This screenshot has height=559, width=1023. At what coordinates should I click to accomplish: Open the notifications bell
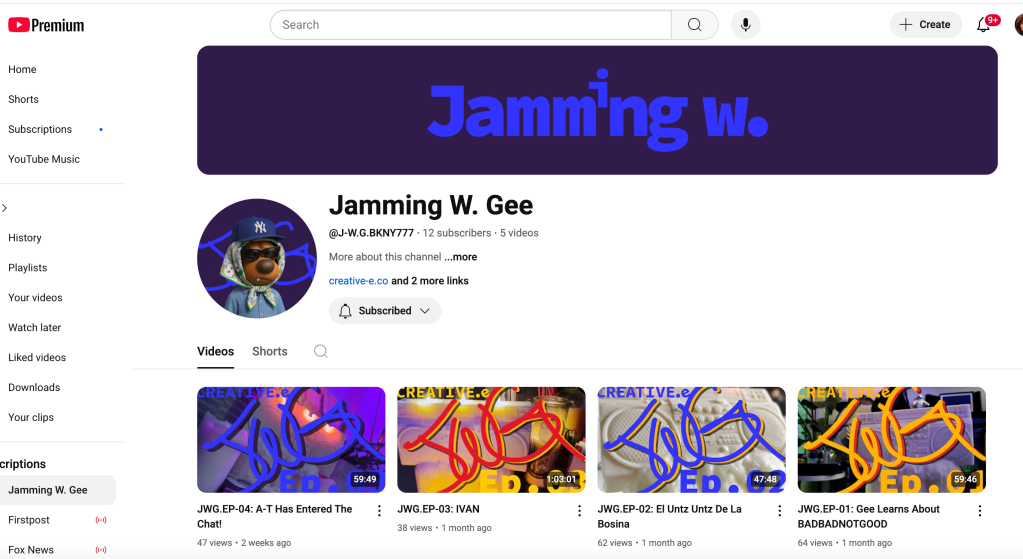[x=984, y=25]
